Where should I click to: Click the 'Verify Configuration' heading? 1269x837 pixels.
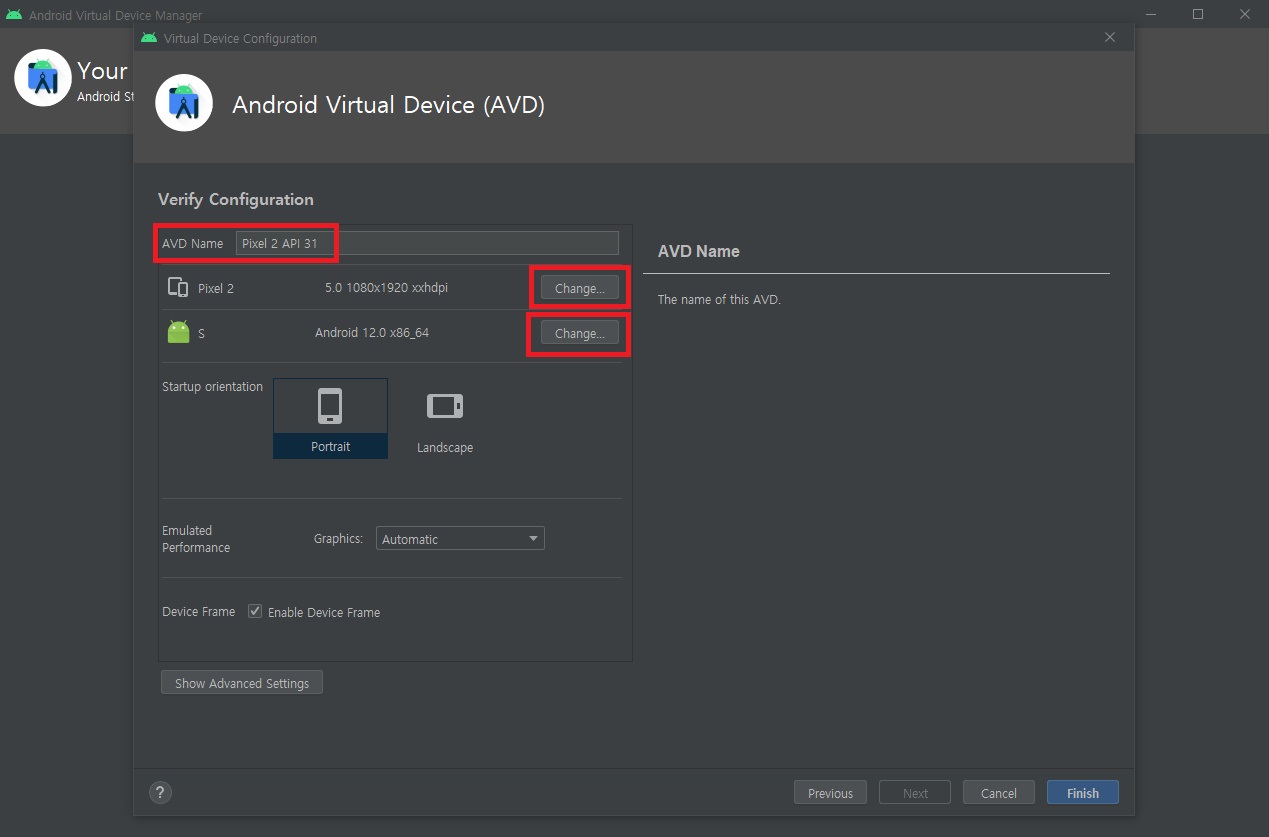coord(236,199)
